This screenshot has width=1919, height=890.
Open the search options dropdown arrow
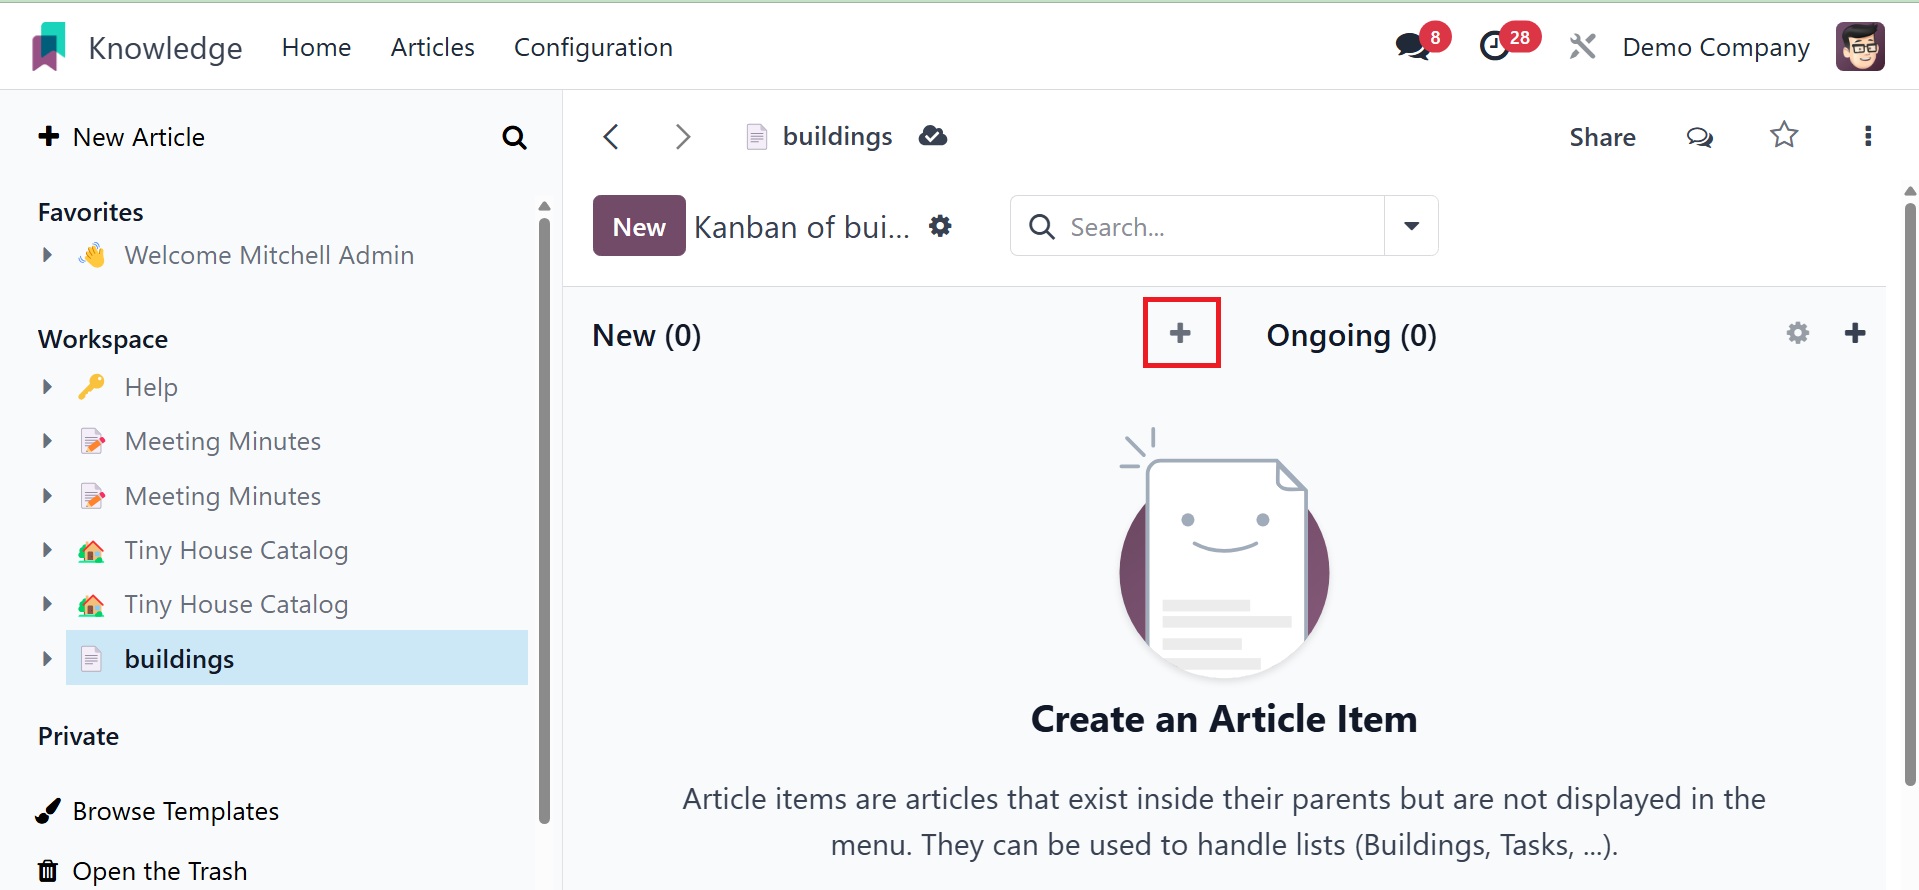[x=1411, y=226]
